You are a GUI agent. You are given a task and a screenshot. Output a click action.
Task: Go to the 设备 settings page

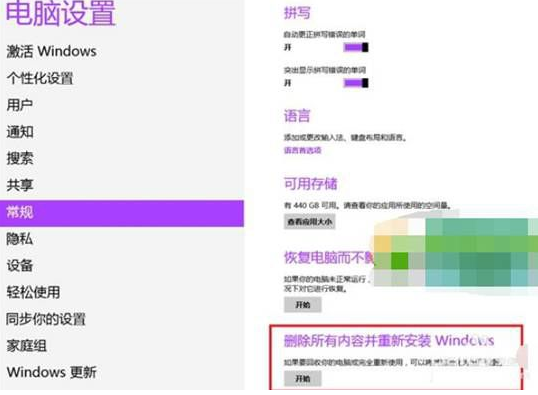tap(20, 266)
